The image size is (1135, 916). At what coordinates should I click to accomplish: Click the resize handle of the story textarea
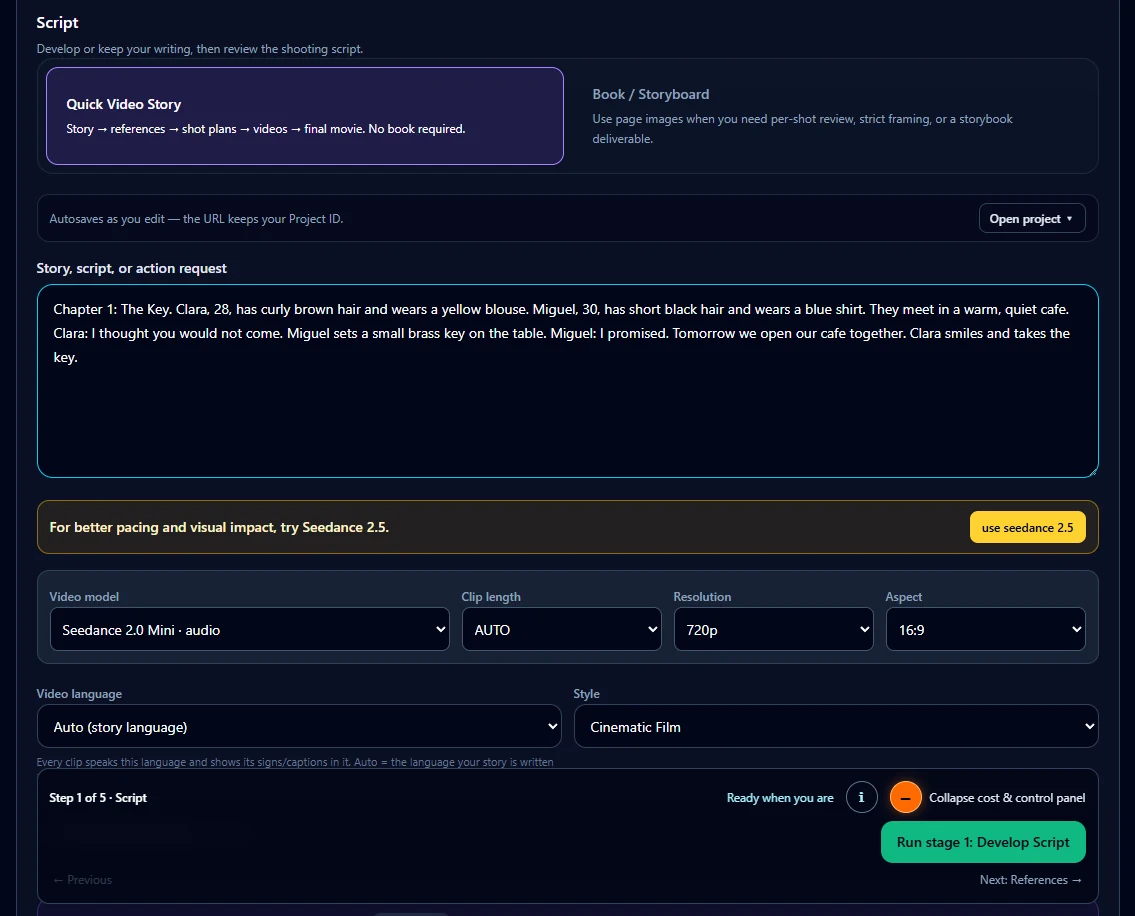[1092, 471]
